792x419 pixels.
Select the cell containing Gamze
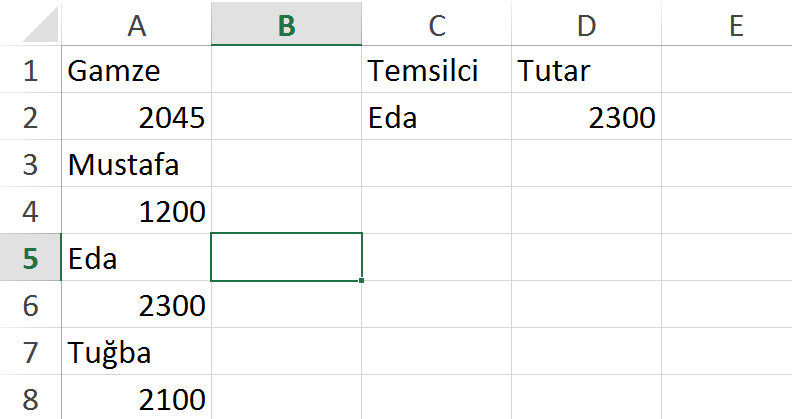click(136, 71)
